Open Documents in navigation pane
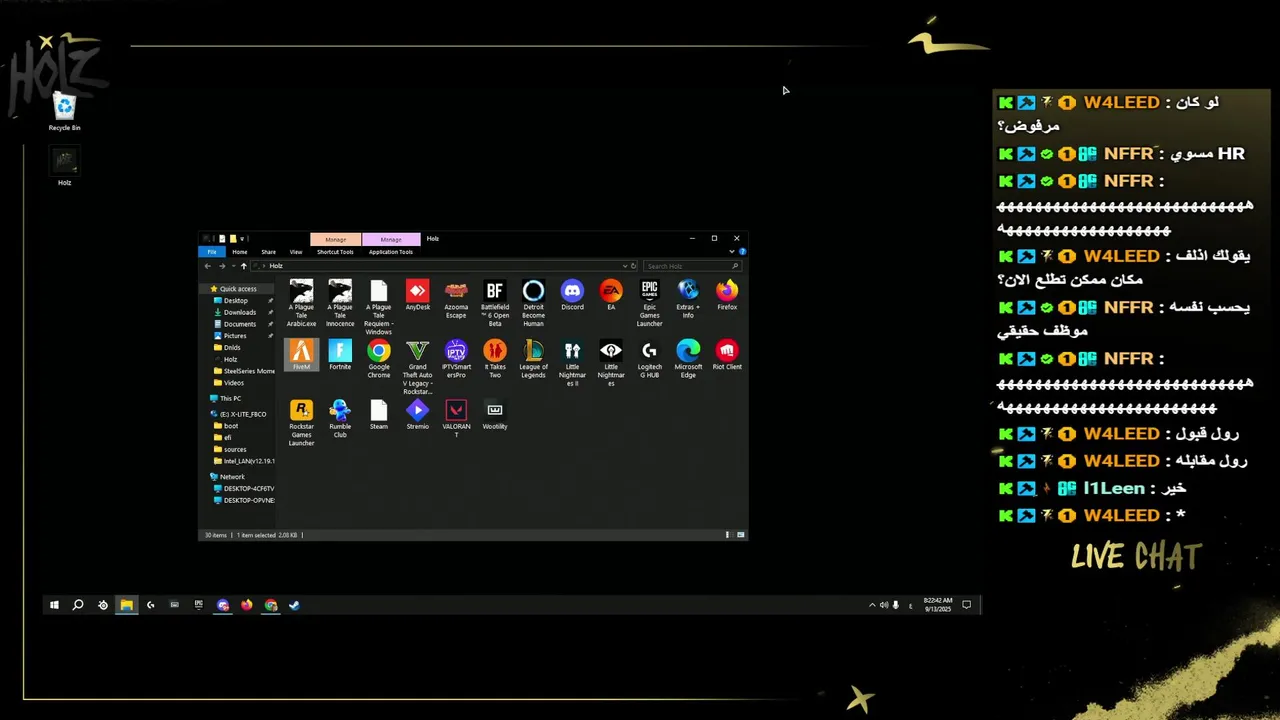 239,324
